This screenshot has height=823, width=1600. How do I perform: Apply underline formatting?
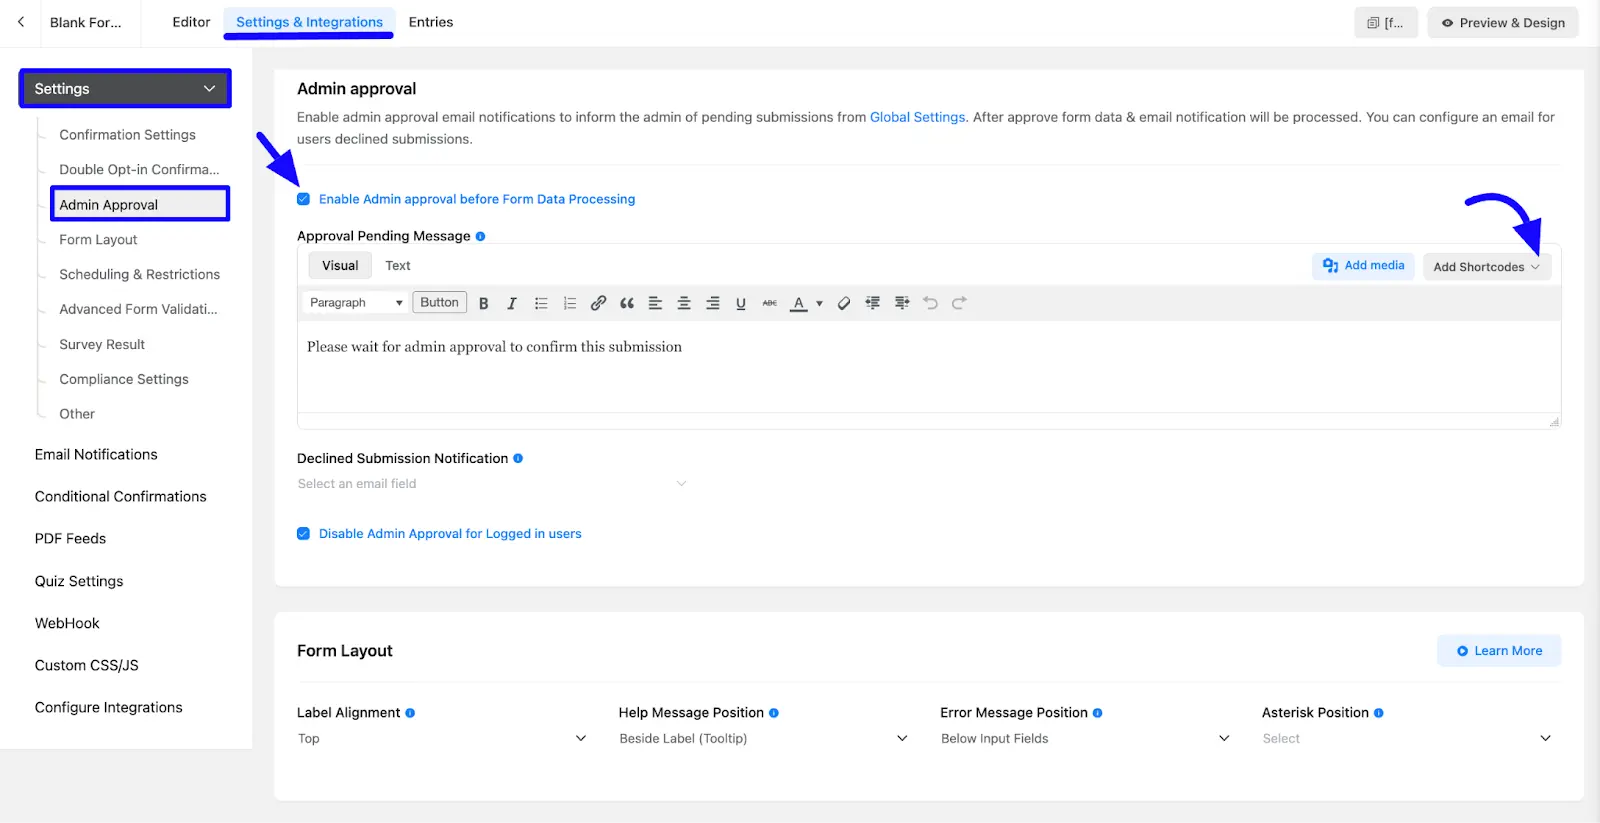pos(741,303)
